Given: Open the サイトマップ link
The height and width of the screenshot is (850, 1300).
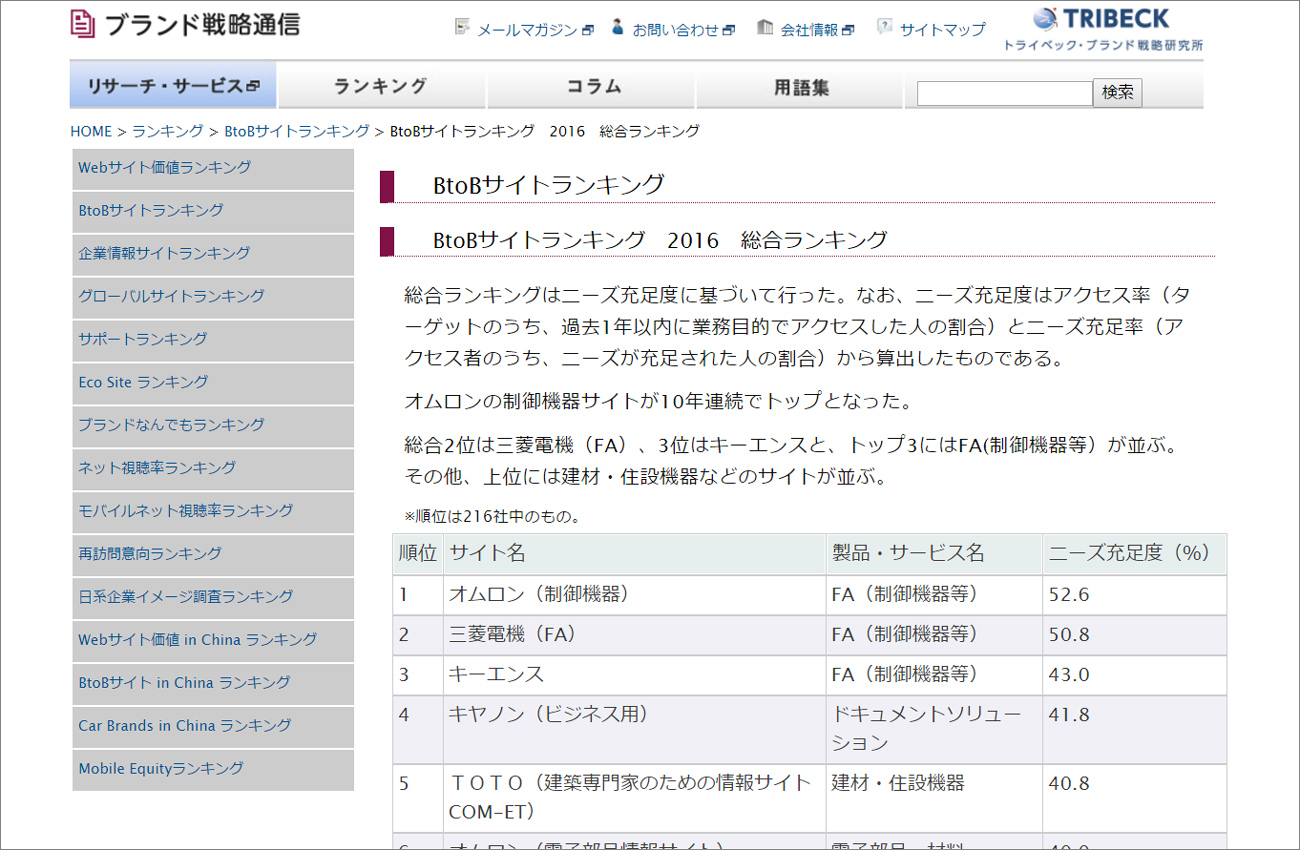Looking at the screenshot, I should pyautogui.click(x=942, y=30).
